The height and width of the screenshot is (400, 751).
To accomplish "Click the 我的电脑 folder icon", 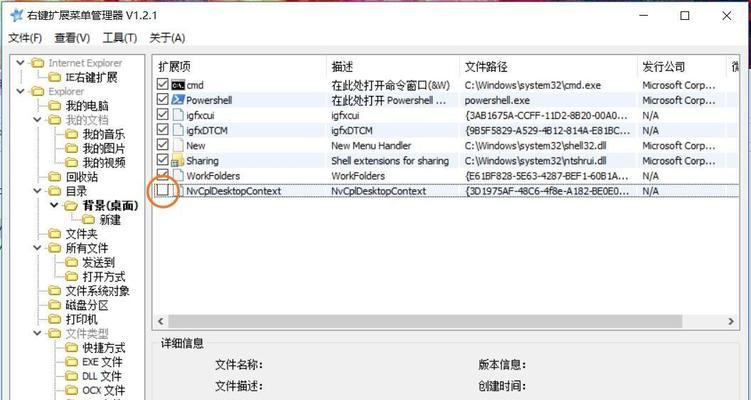I will click(55, 105).
